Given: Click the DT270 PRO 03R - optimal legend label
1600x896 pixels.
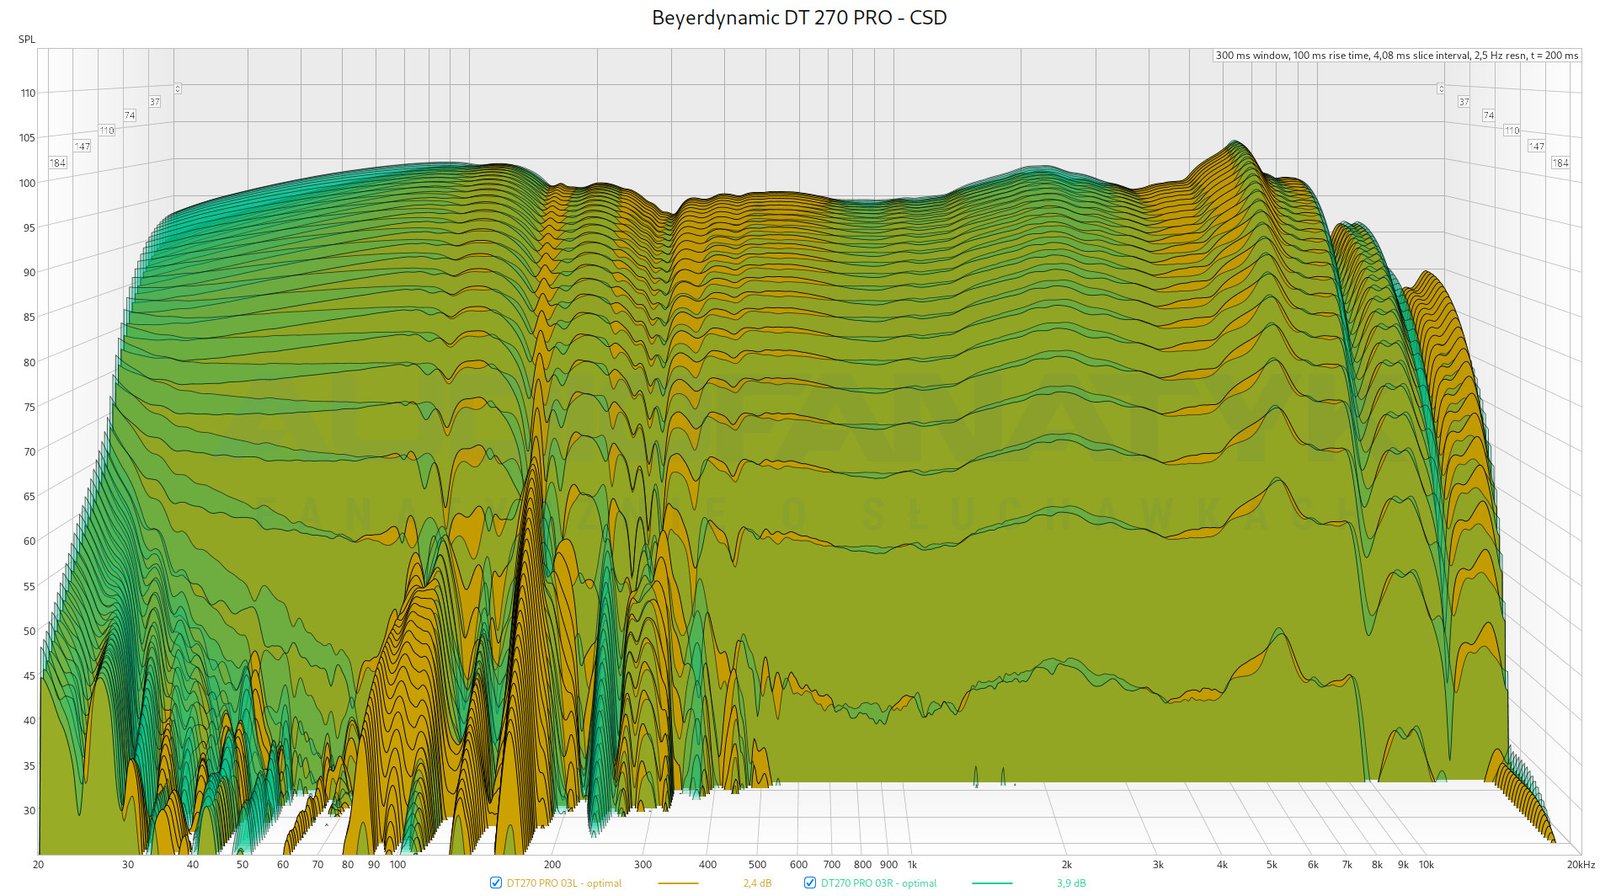Looking at the screenshot, I should [878, 884].
